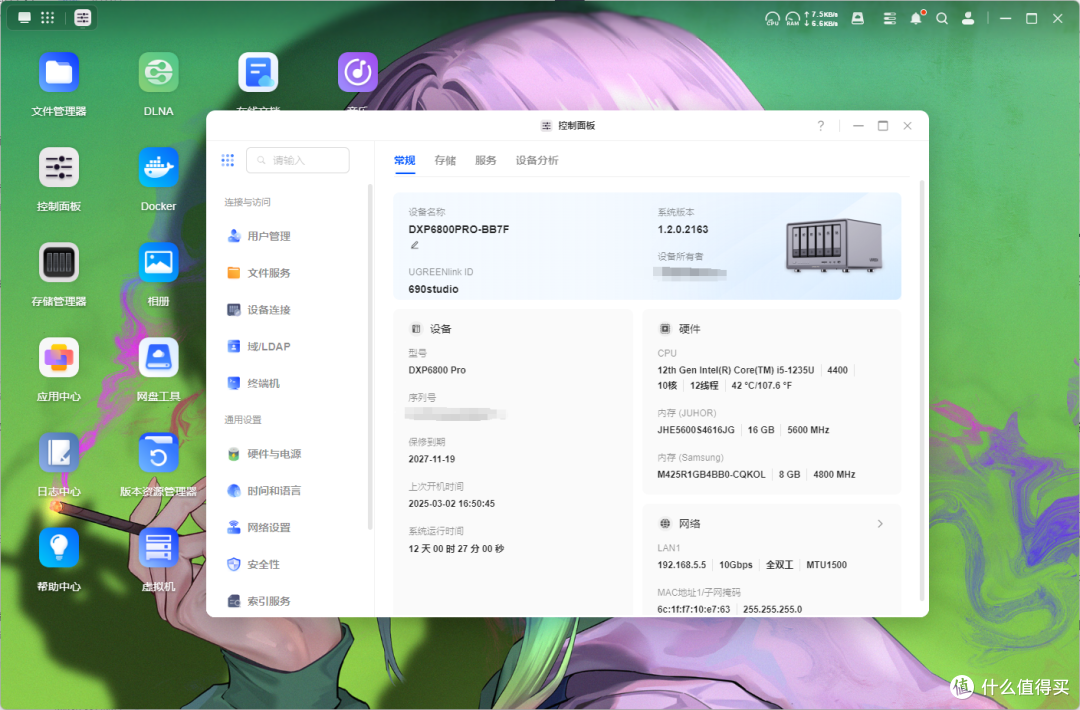Viewport: 1080px width, 710px height.
Task: Click the system version 1.2.0.2163
Action: (683, 229)
